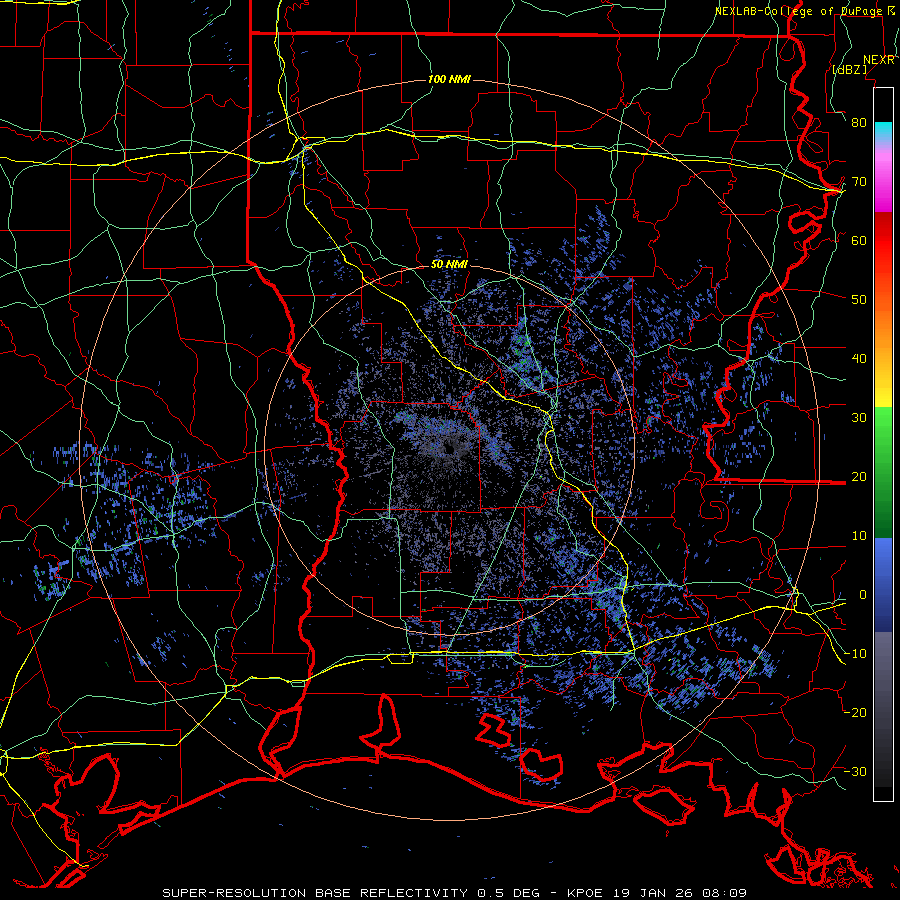The height and width of the screenshot is (900, 900).
Task: Click the 40 value on the dBZ scale
Action: coord(859,359)
